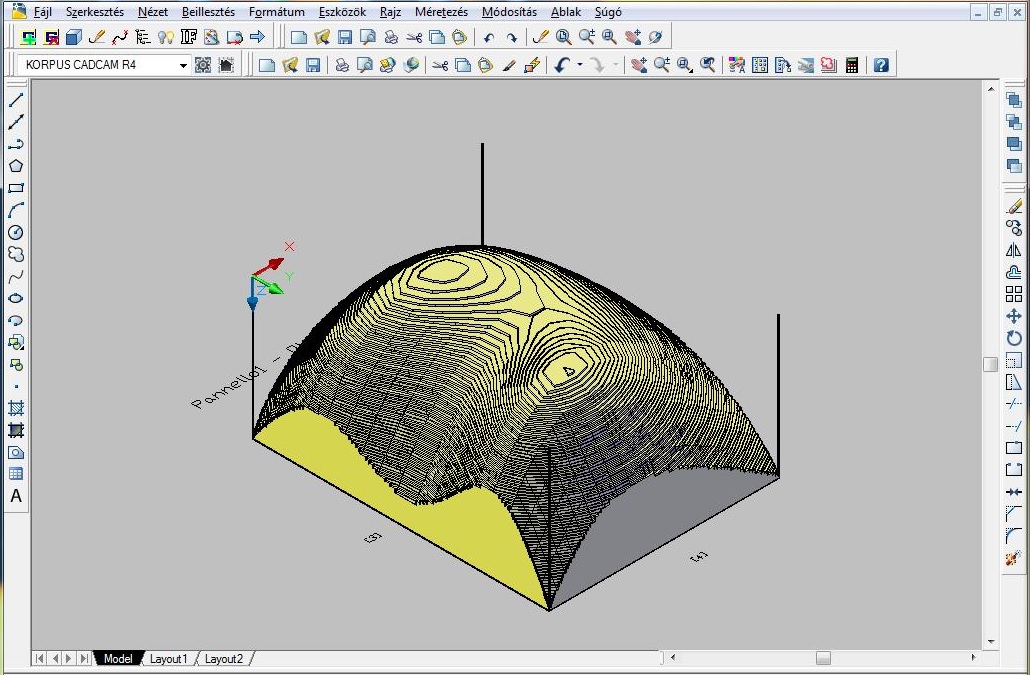Click the Move tool in right toolbar
The height and width of the screenshot is (675, 1030).
point(1014,316)
